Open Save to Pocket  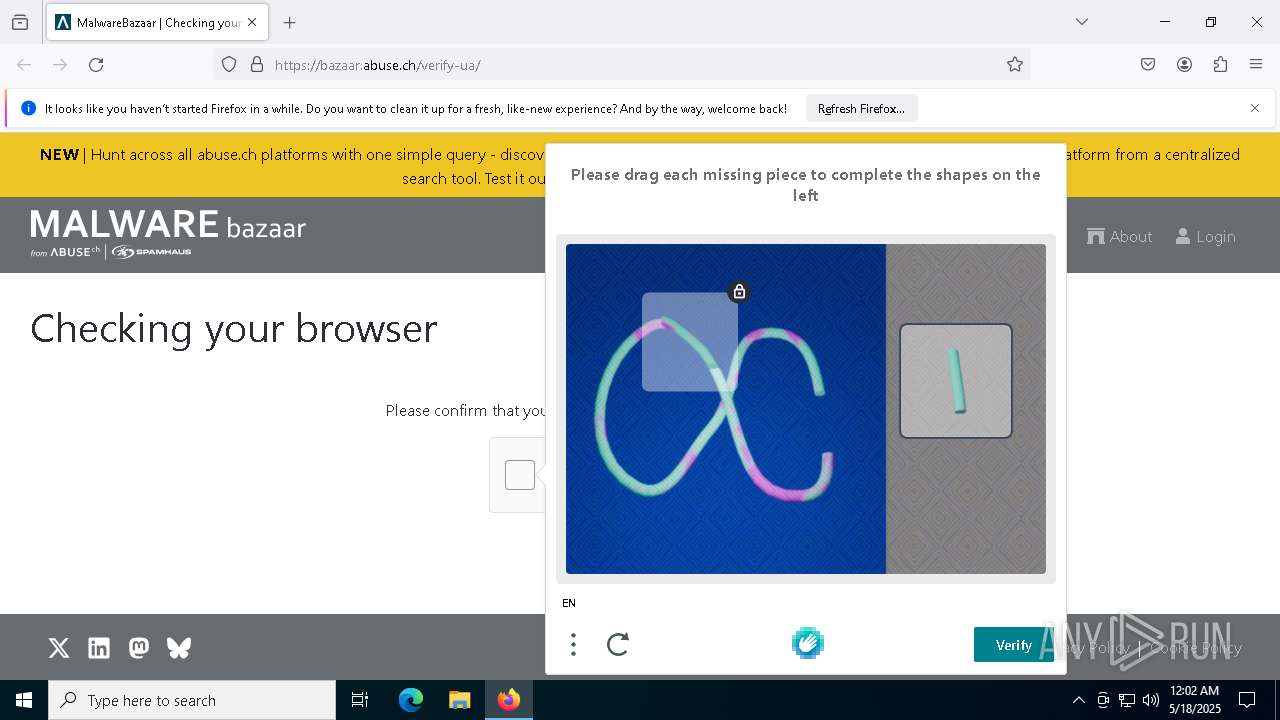pos(1148,65)
